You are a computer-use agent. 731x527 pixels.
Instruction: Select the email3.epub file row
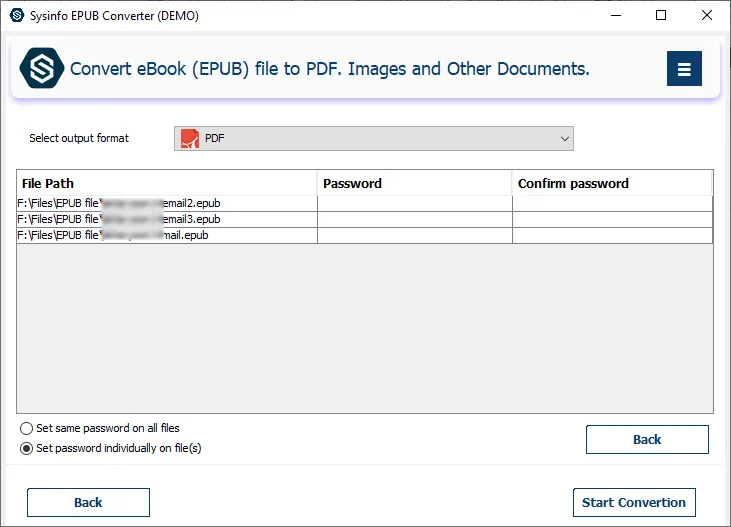click(x=166, y=219)
